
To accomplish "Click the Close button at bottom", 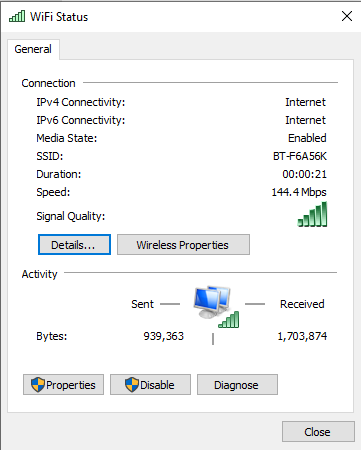I will 318,432.
